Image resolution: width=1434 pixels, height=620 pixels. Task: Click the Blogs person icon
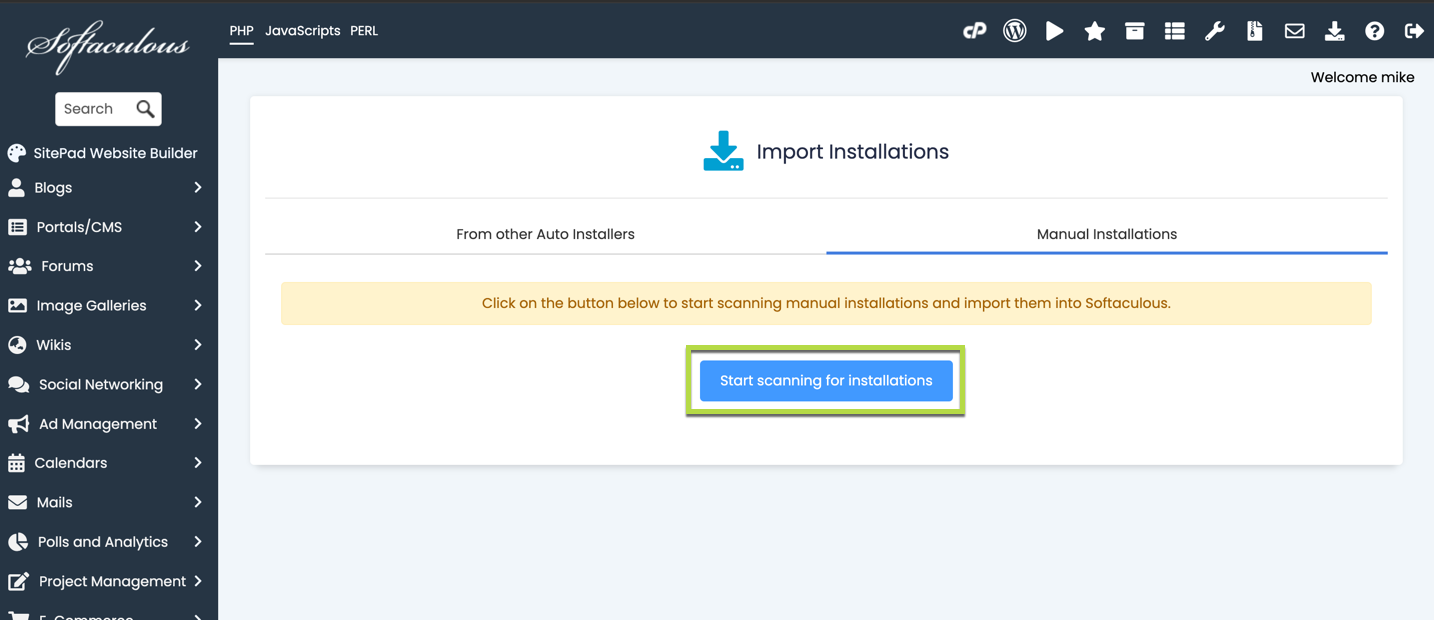tap(16, 187)
